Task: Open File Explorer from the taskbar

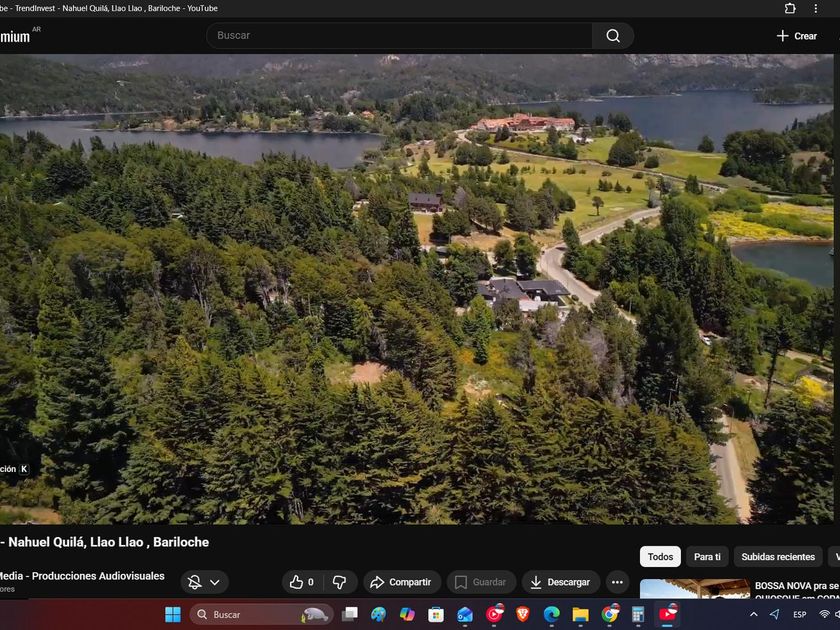Action: tap(580, 614)
